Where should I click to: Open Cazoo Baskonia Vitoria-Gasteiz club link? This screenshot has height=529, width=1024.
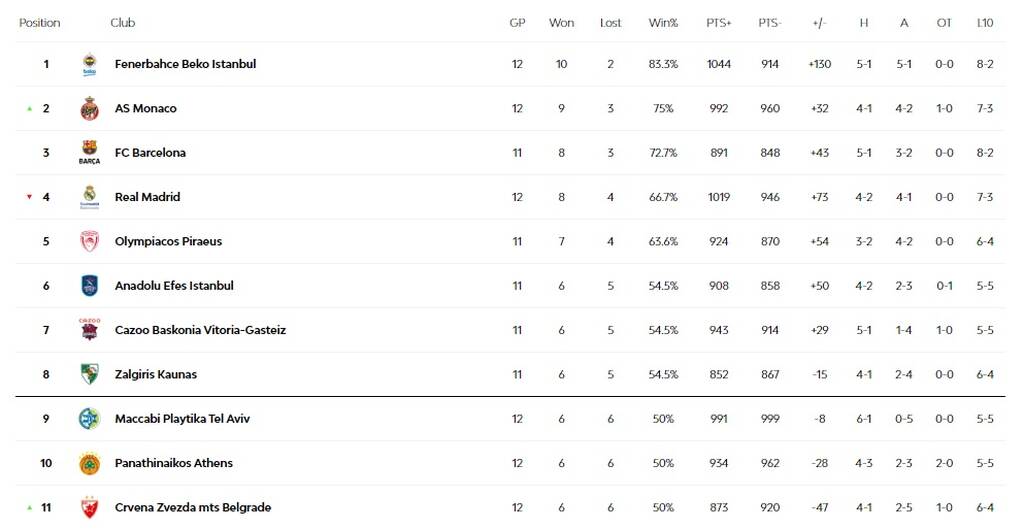point(200,330)
